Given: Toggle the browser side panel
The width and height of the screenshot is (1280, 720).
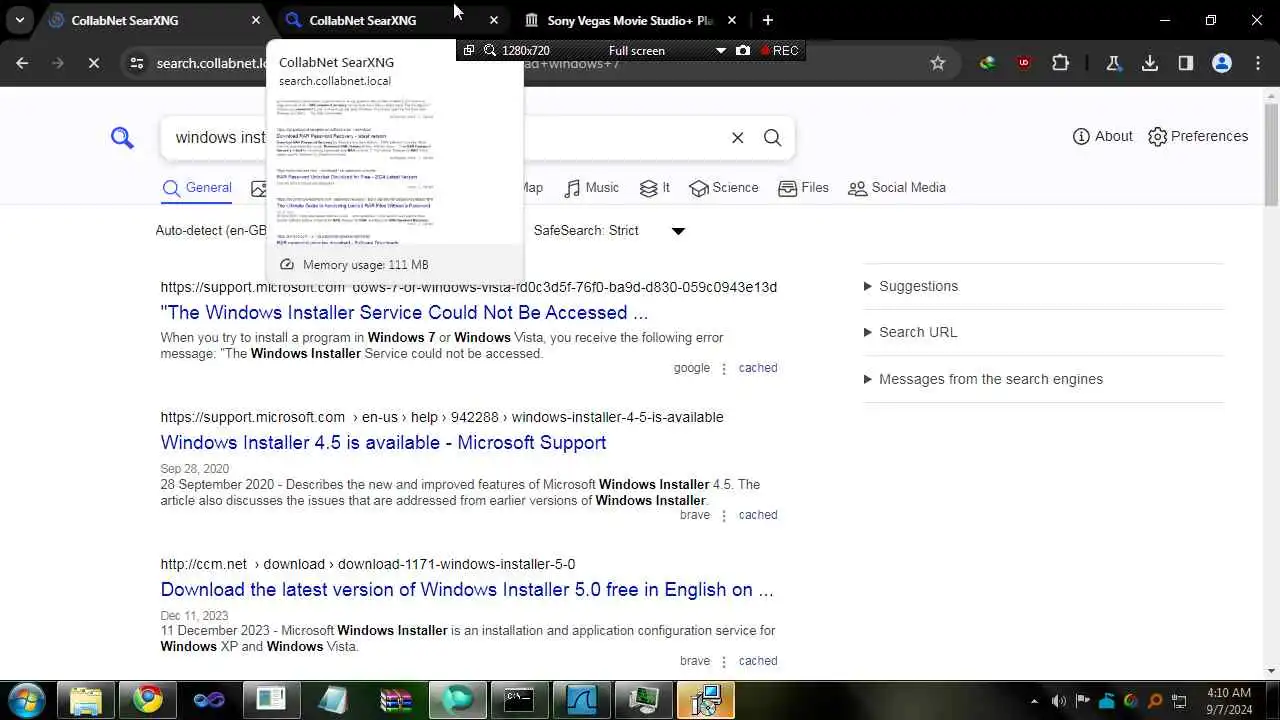Looking at the screenshot, I should pos(1186,63).
